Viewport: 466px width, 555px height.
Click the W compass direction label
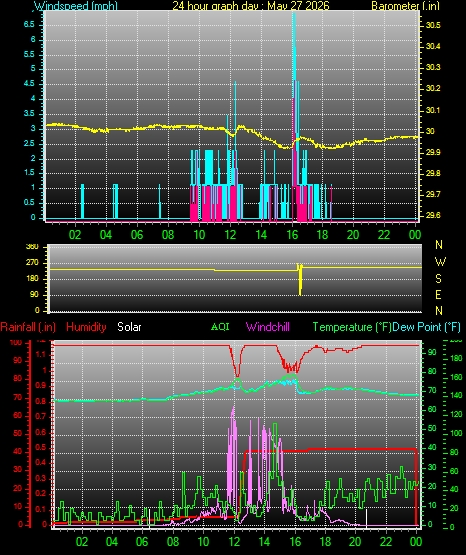click(x=440, y=262)
